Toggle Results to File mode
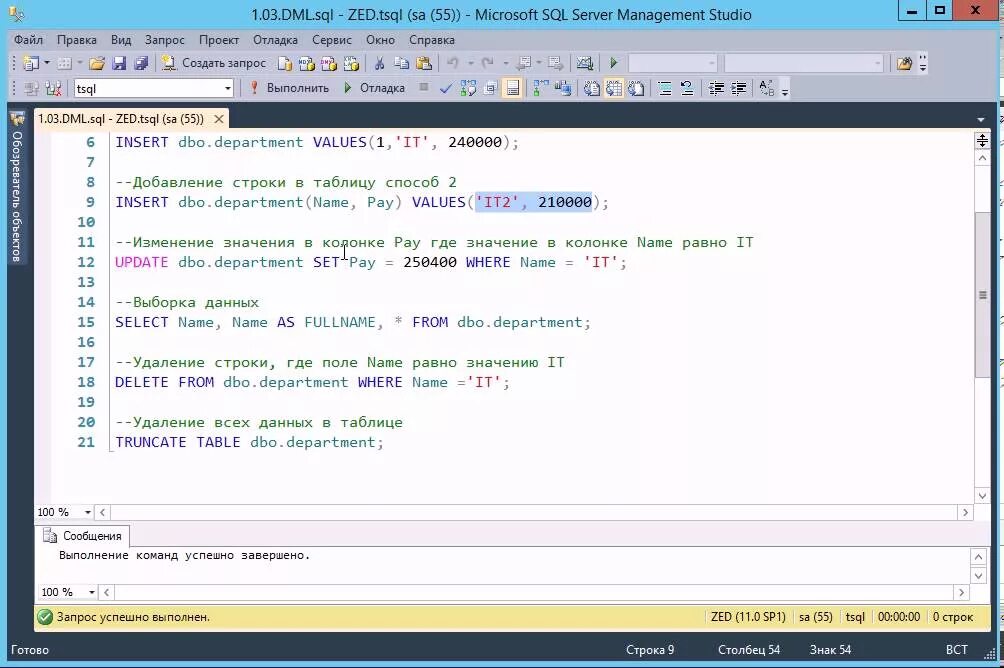 (636, 88)
